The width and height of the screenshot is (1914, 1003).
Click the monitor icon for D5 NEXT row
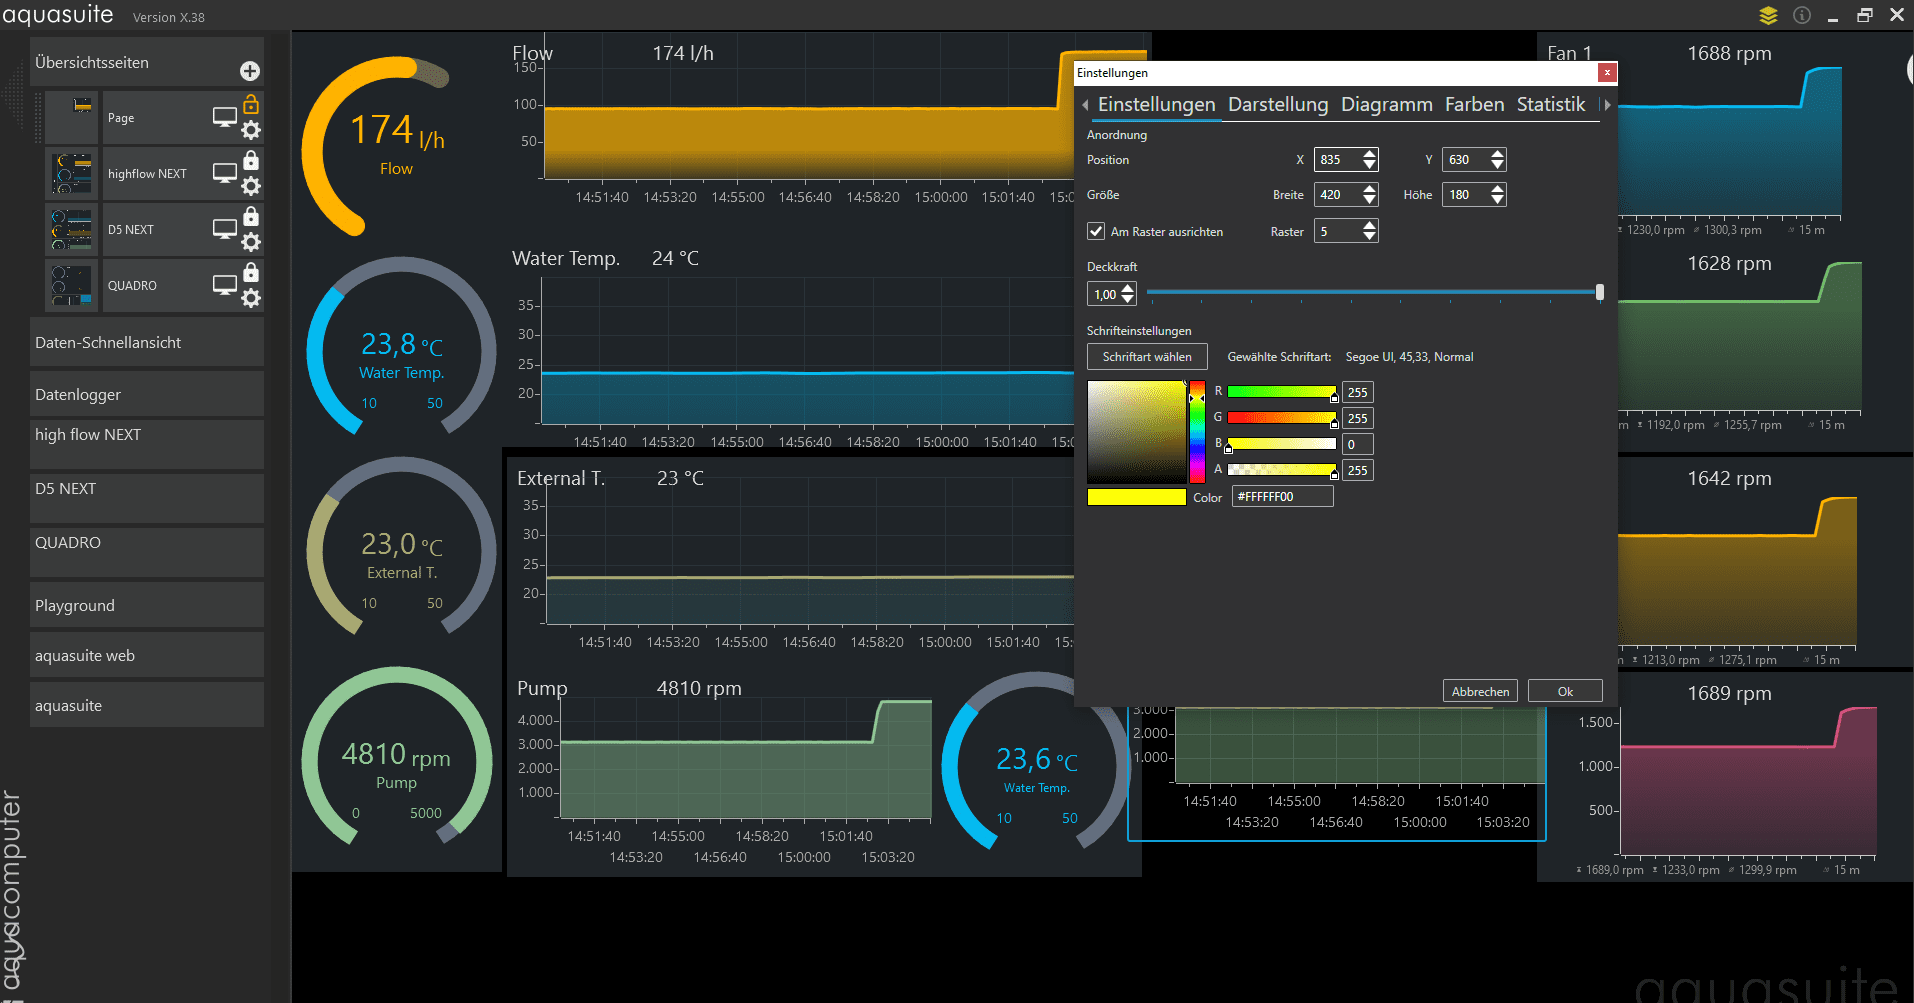(225, 229)
